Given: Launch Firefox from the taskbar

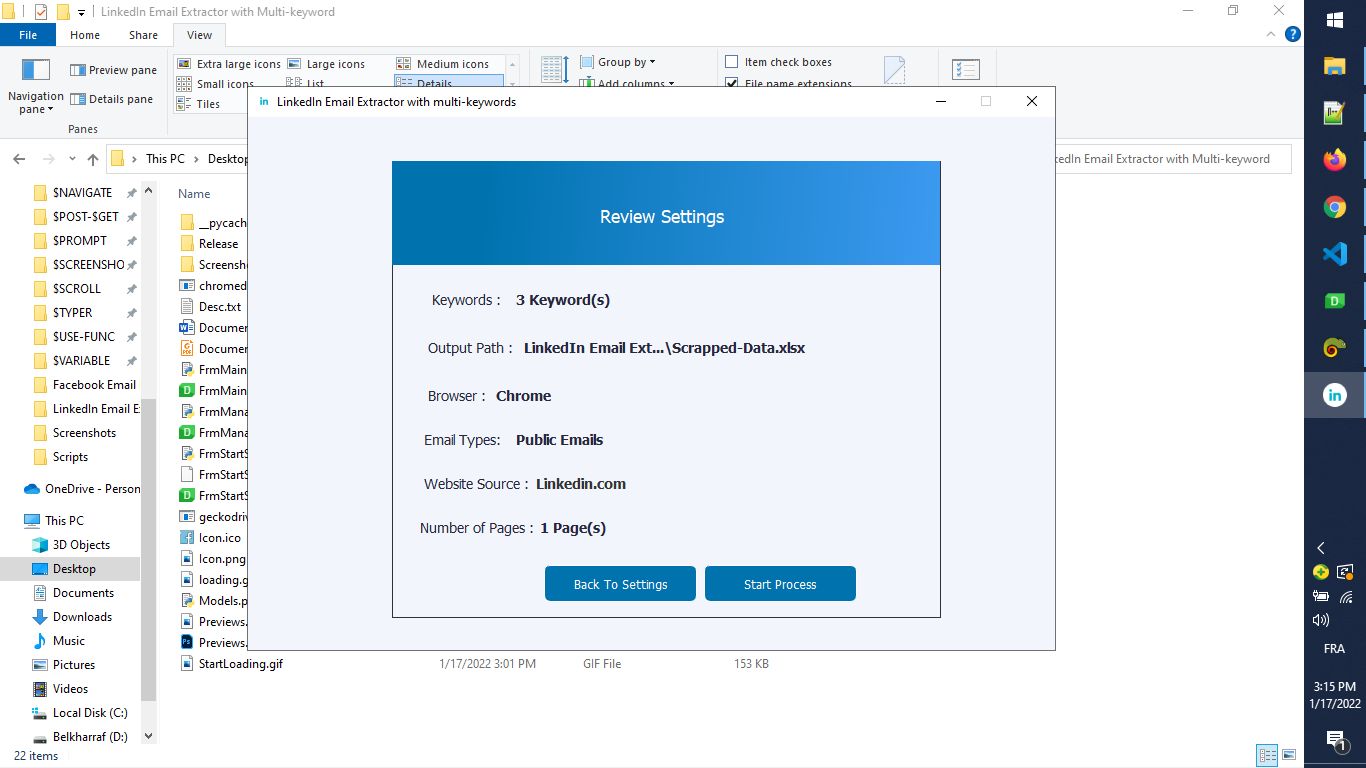Looking at the screenshot, I should pyautogui.click(x=1335, y=160).
